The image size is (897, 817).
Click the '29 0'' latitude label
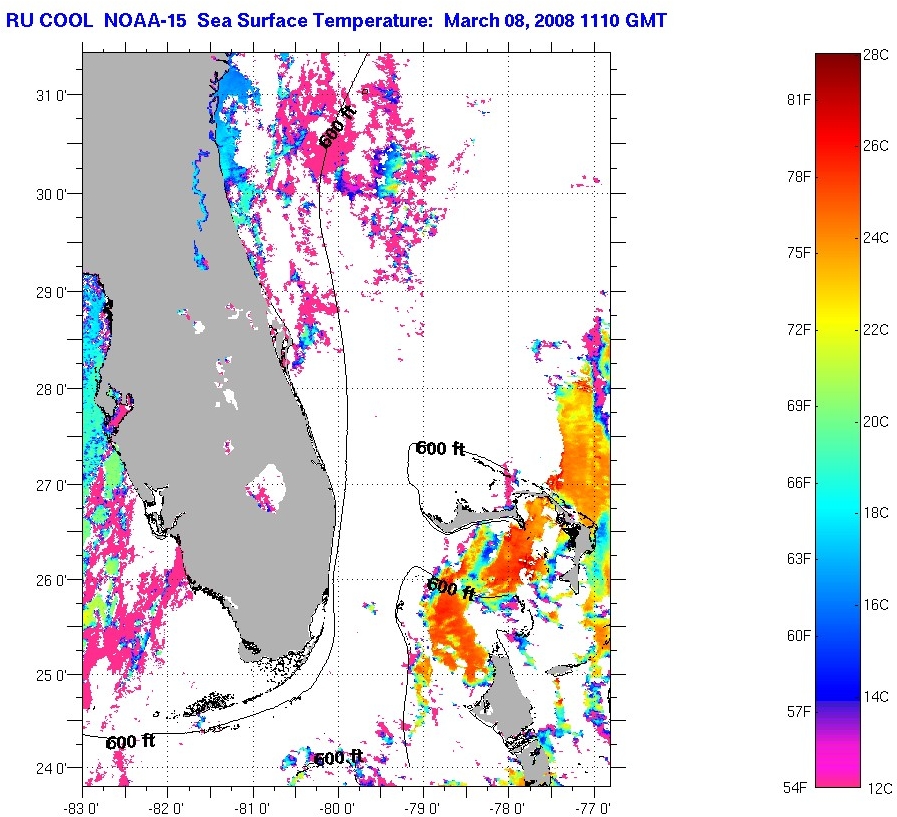[x=50, y=292]
